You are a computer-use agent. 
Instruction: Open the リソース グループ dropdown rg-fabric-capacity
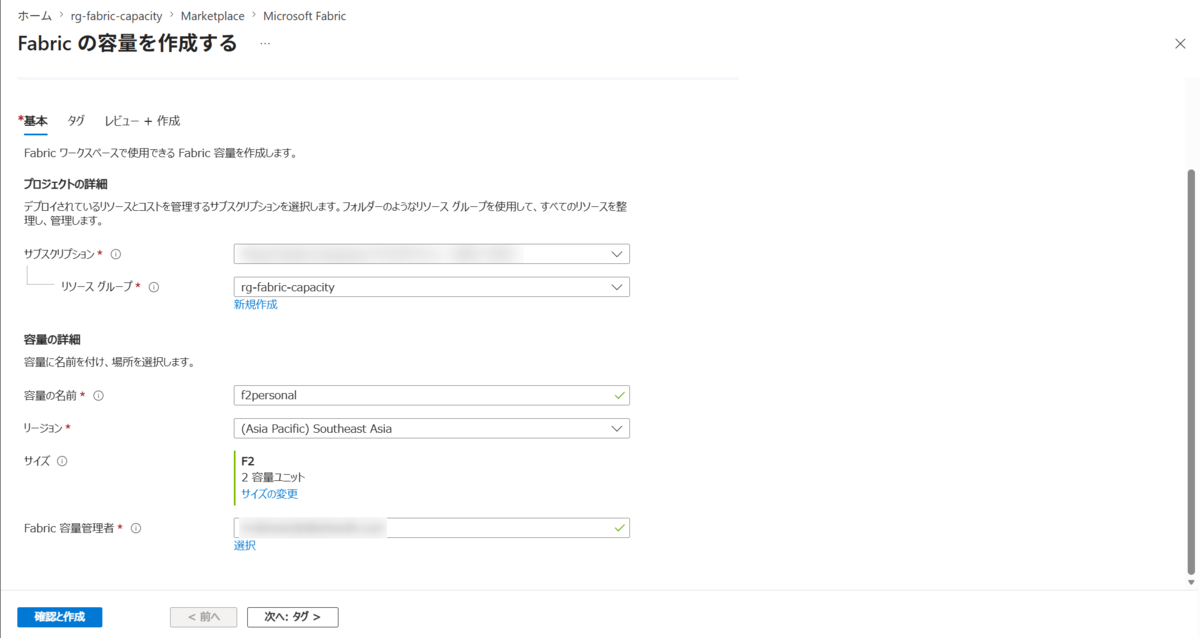pyautogui.click(x=432, y=287)
